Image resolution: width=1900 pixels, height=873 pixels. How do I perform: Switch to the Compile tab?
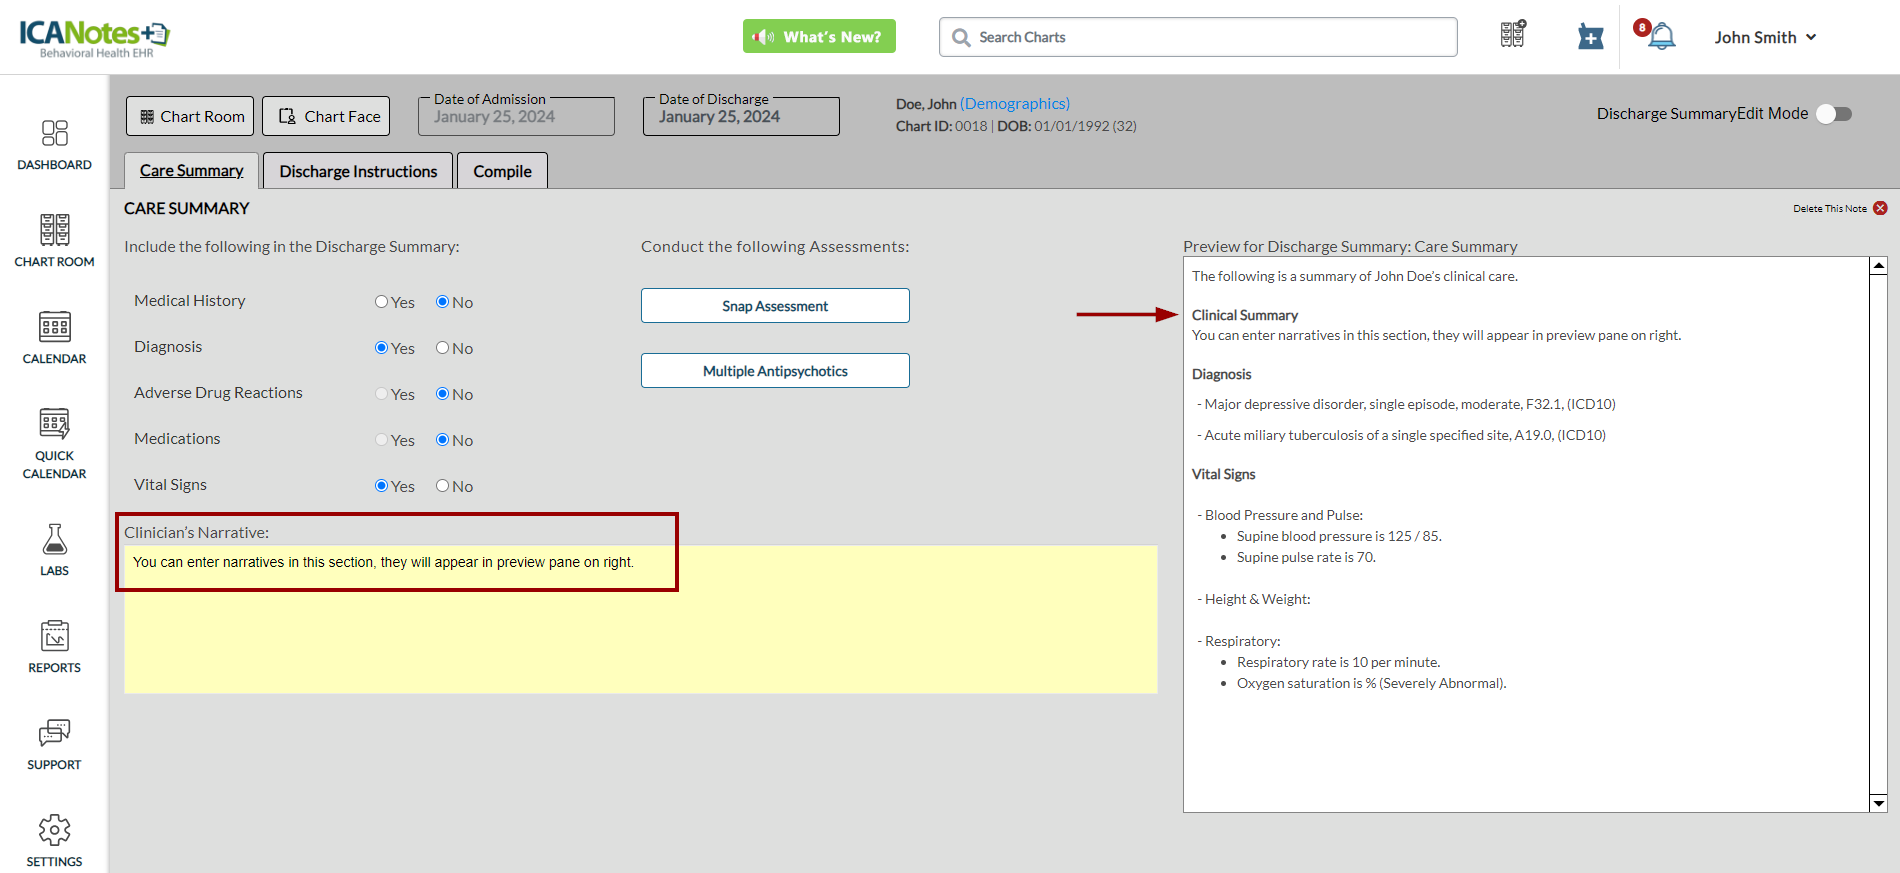502,171
